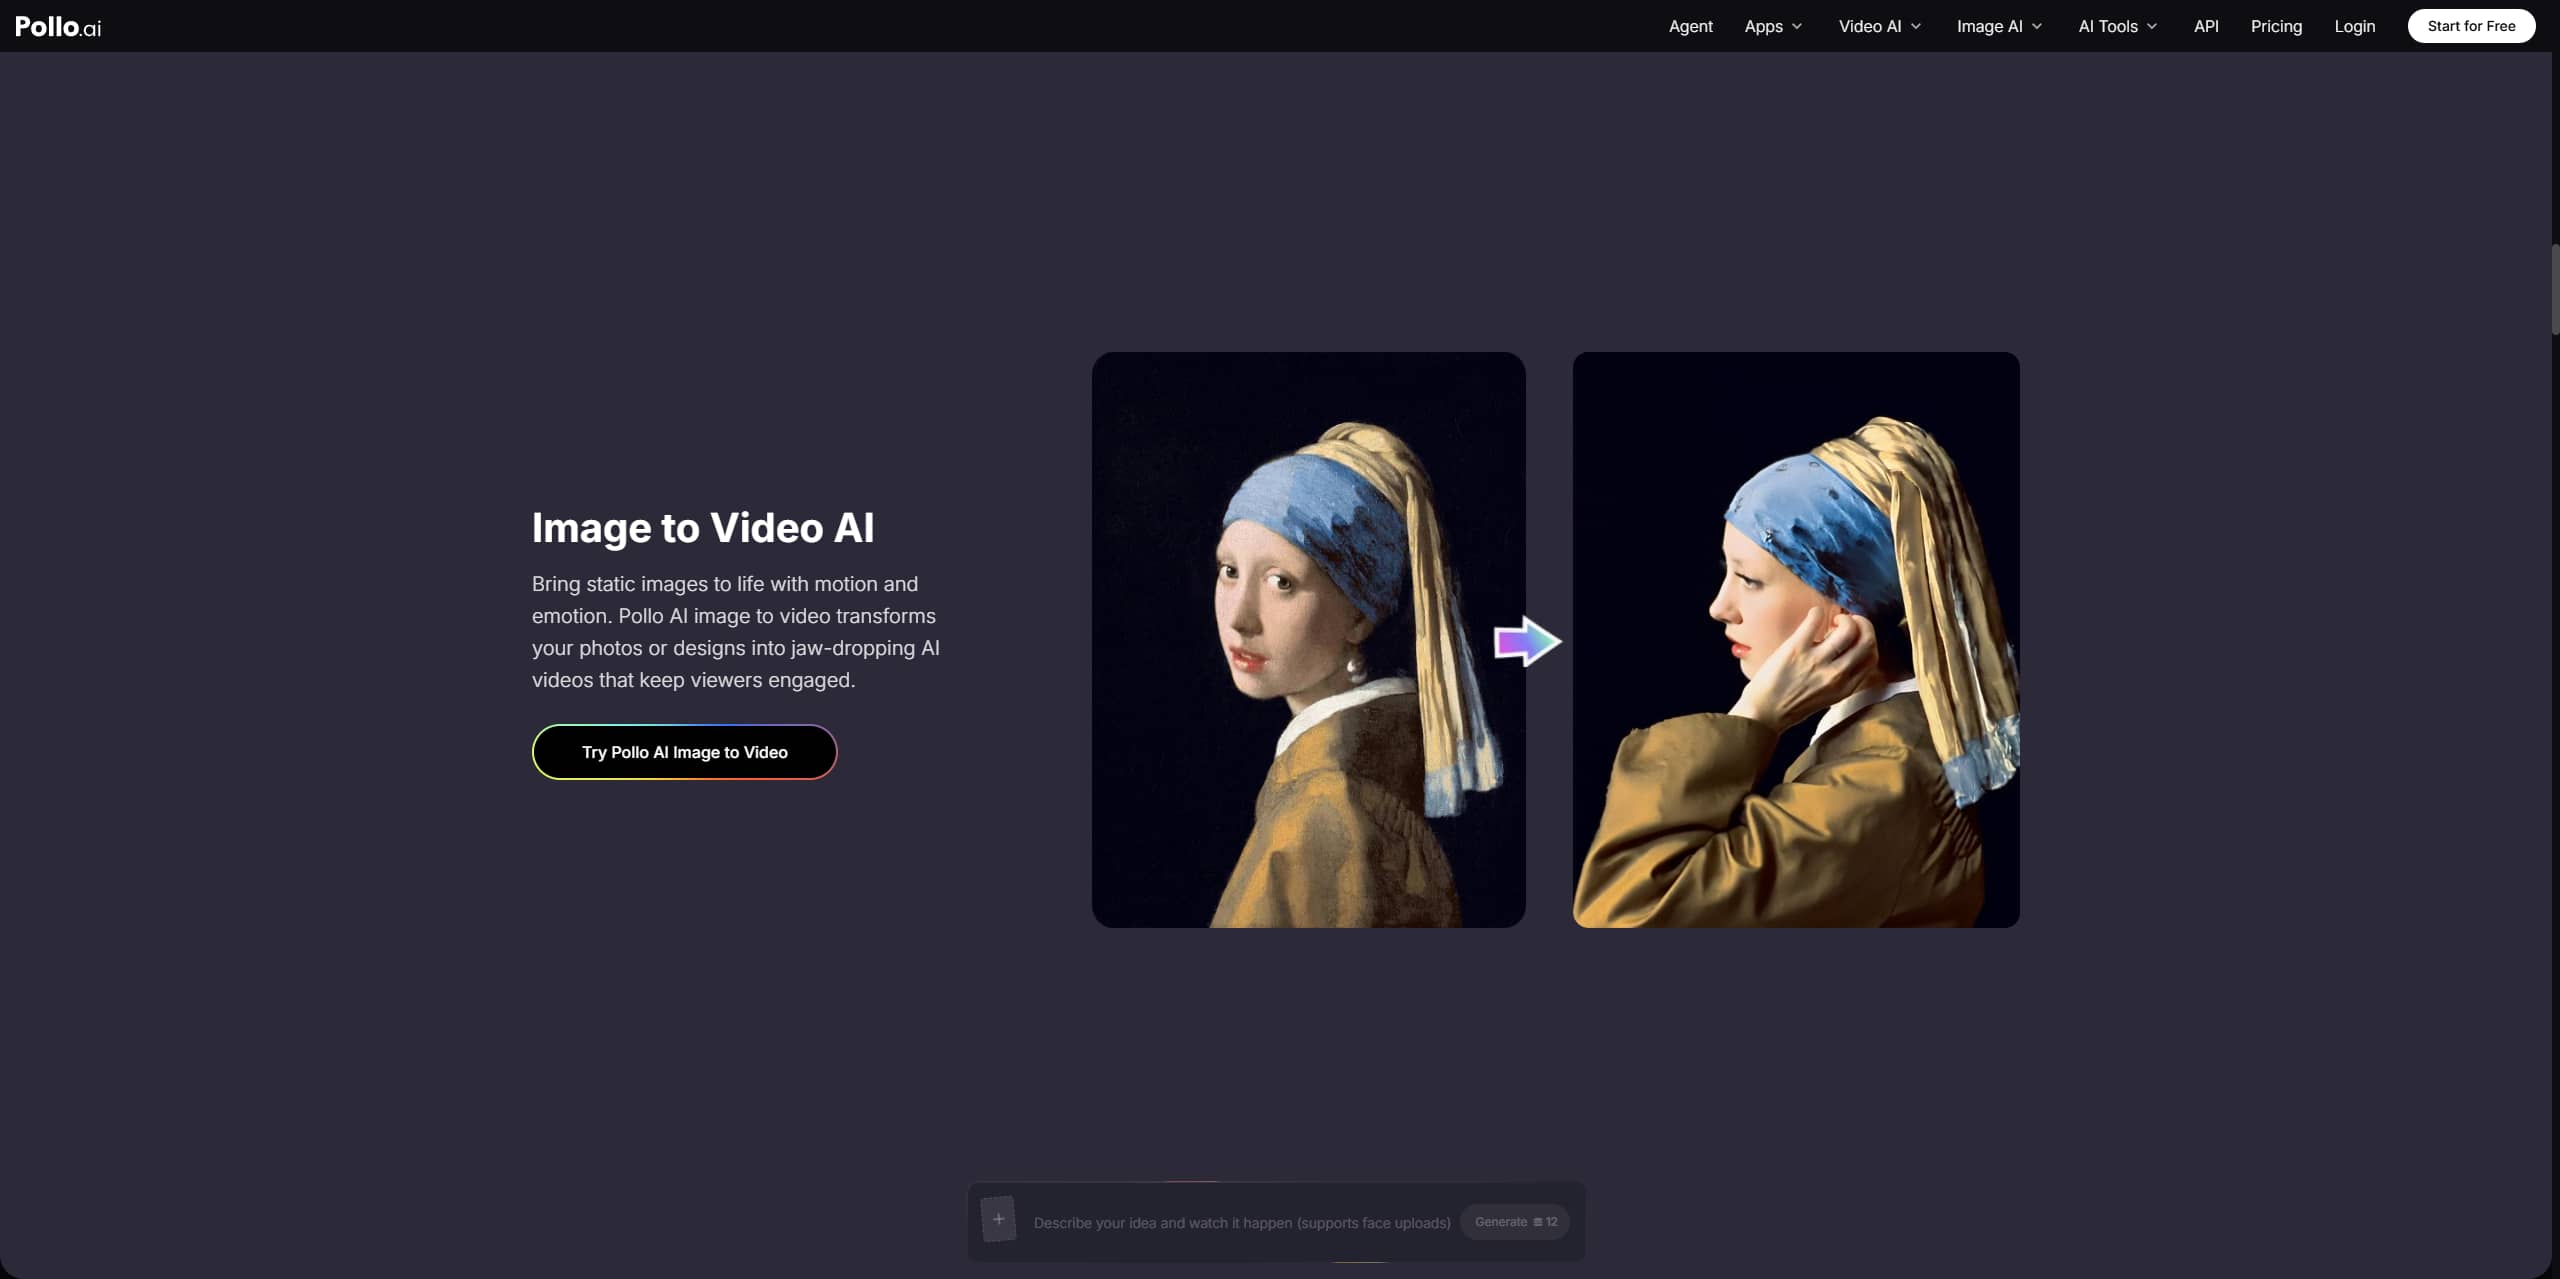Screen dimensions: 2560x1279
Task: Click the plus upload icon in prompt bar
Action: point(998,1219)
